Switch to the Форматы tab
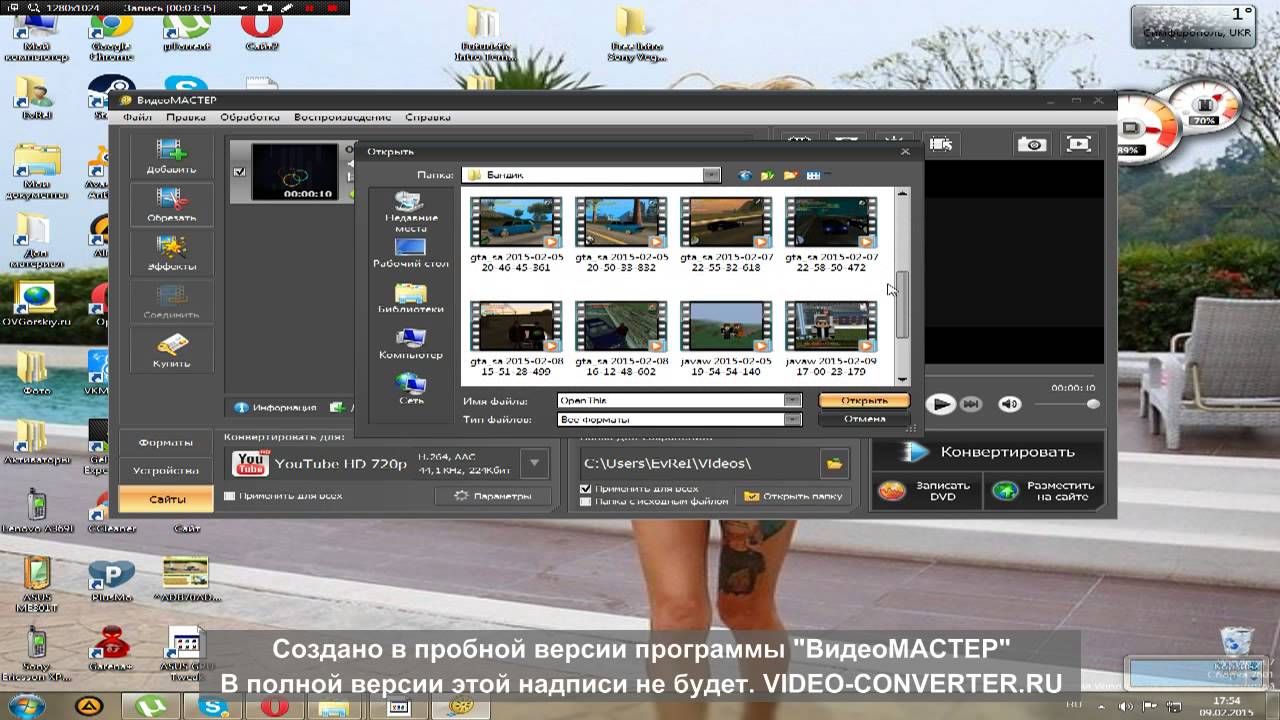Screen dimensions: 1280x720 [166, 442]
